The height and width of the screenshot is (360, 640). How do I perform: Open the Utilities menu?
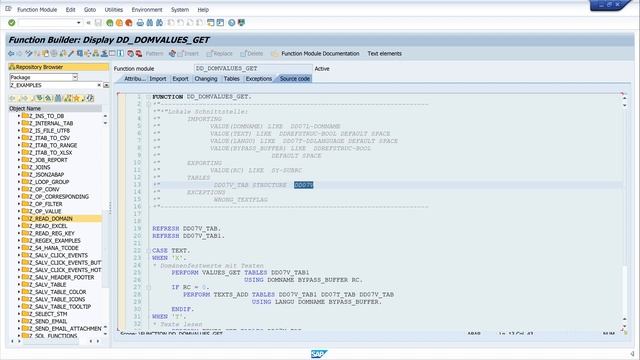tap(113, 9)
